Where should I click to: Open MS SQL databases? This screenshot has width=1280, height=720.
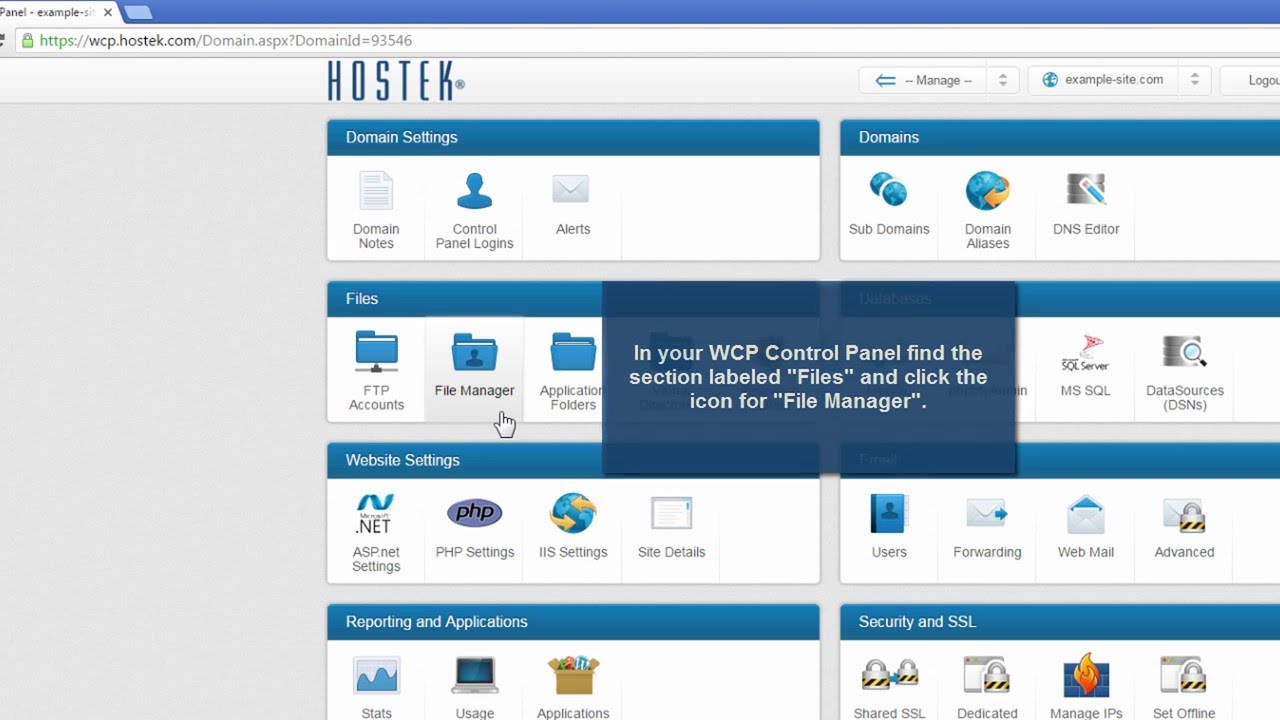(1086, 366)
